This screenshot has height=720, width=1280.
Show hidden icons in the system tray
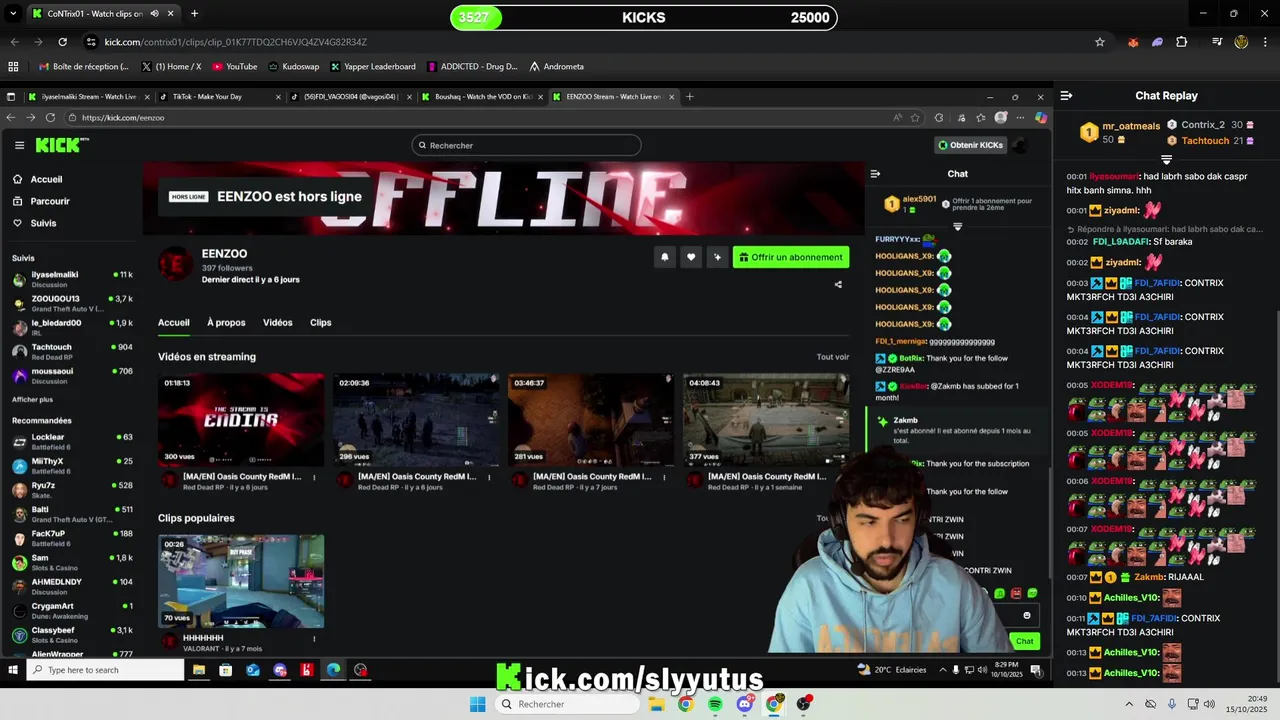(x=1129, y=704)
